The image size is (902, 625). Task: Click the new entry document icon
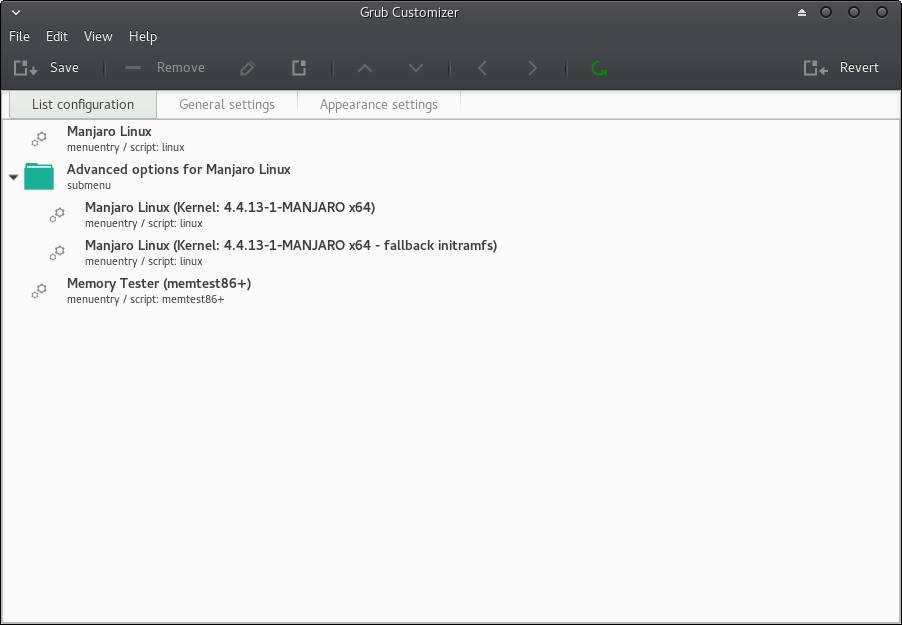299,68
